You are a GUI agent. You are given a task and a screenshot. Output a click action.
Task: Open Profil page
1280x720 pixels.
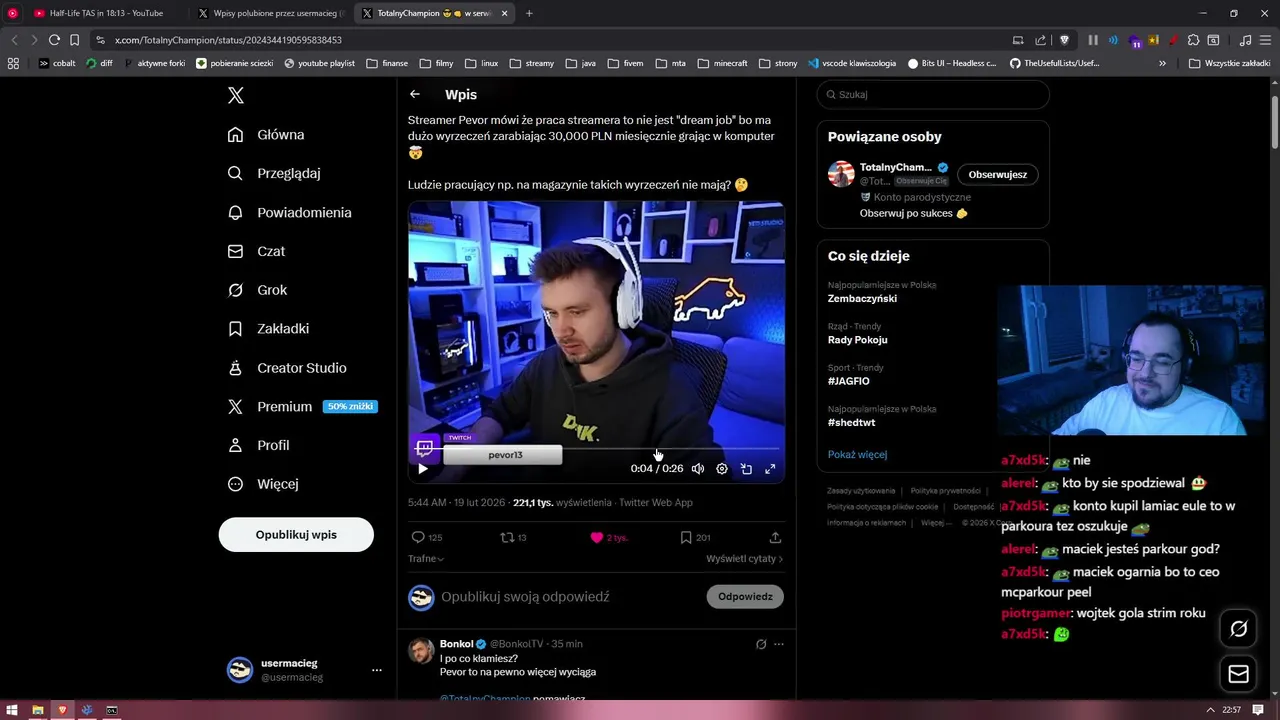pos(258,445)
